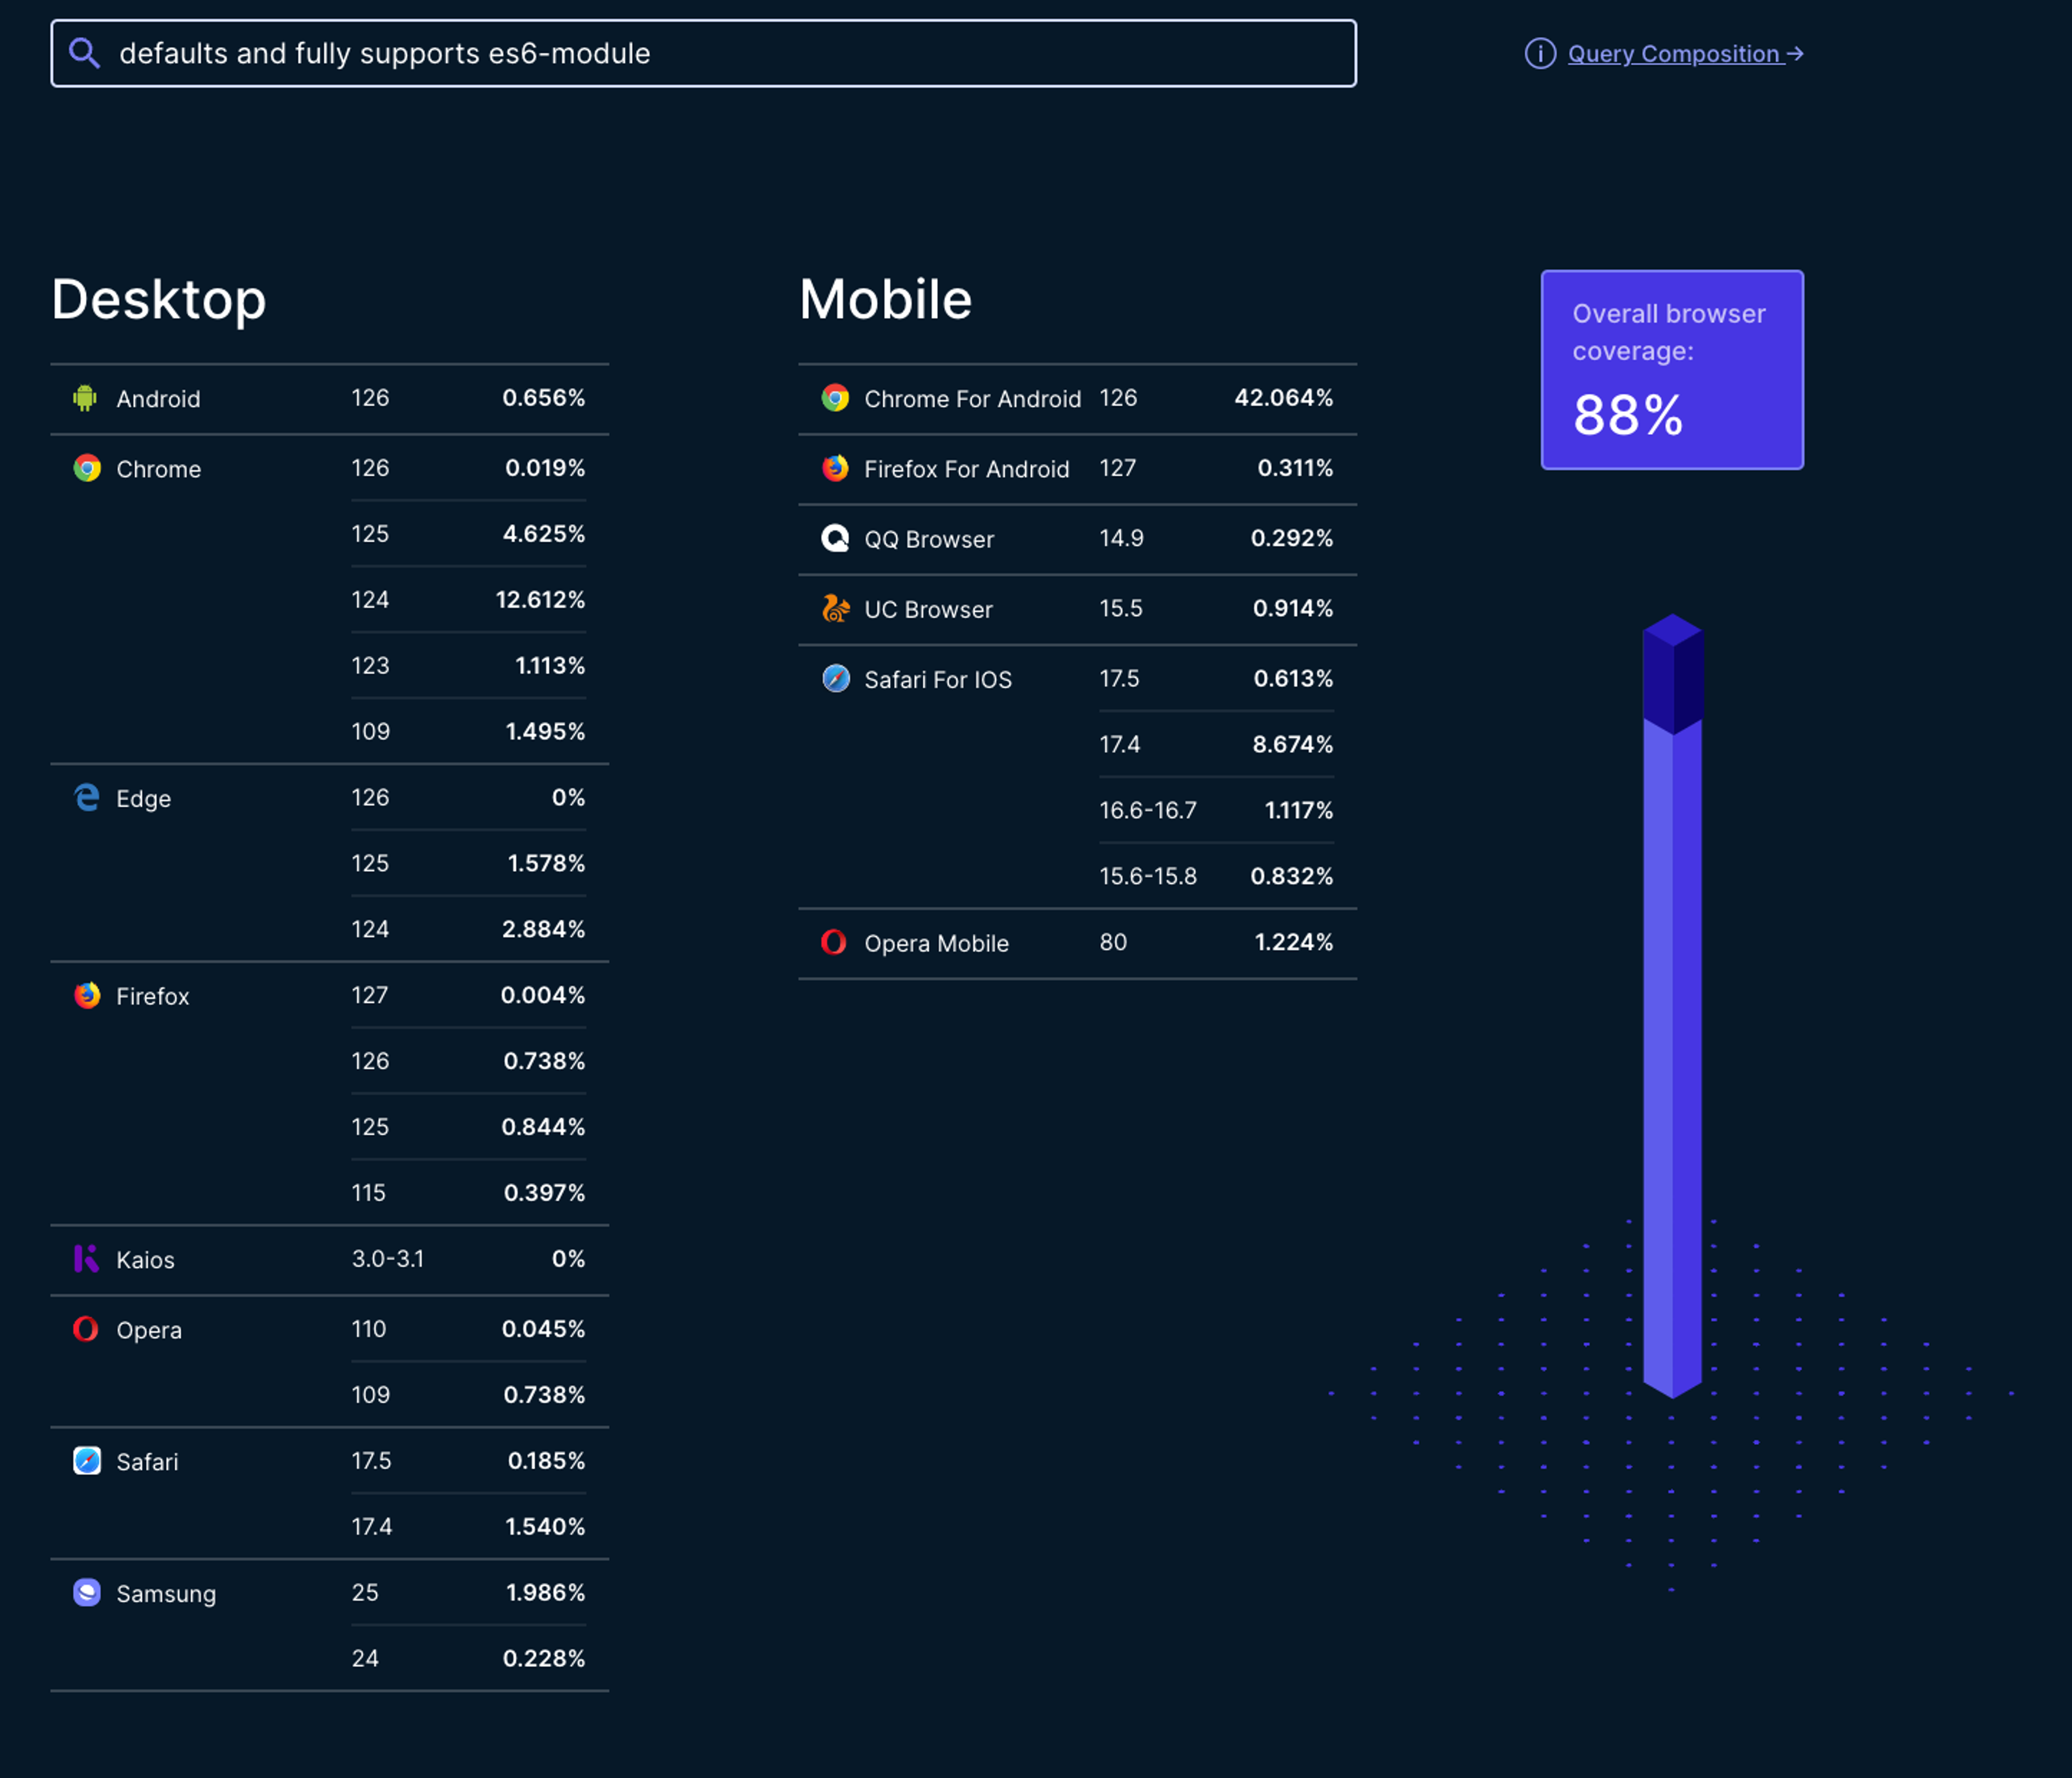The height and width of the screenshot is (1778, 2072).
Task: Select Firefox 115 usage value 0.397%
Action: point(544,1192)
